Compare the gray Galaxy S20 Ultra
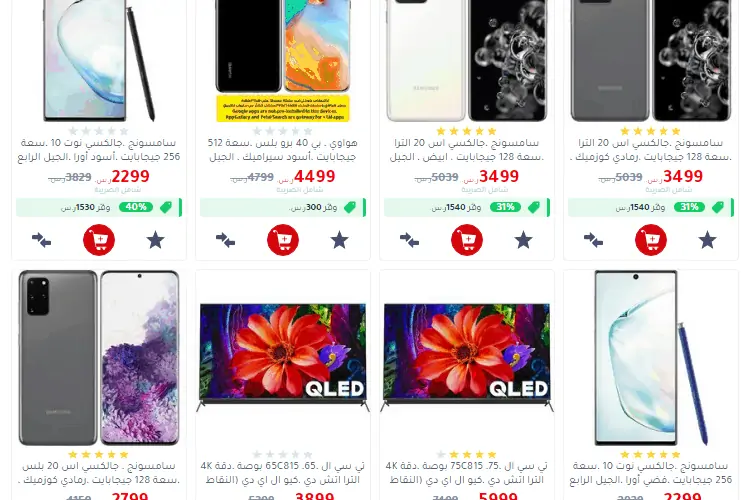The height and width of the screenshot is (500, 748). coord(593,240)
